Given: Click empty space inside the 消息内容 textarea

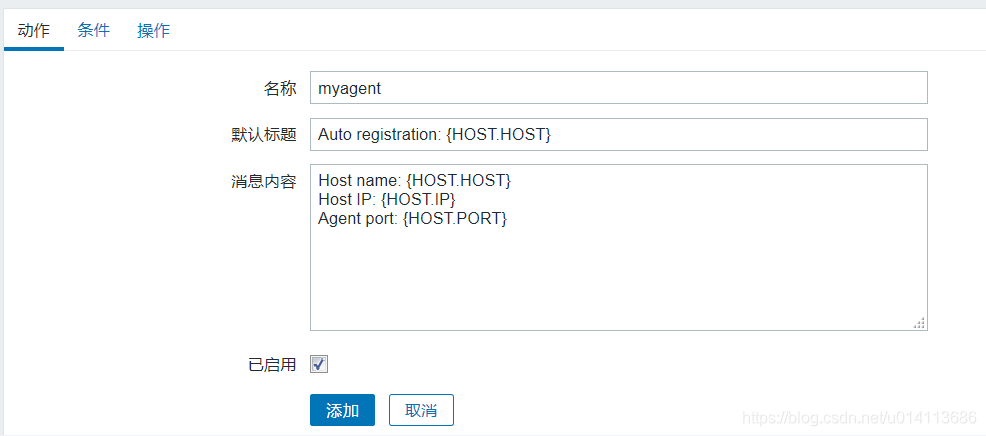Looking at the screenshot, I should click(618, 280).
